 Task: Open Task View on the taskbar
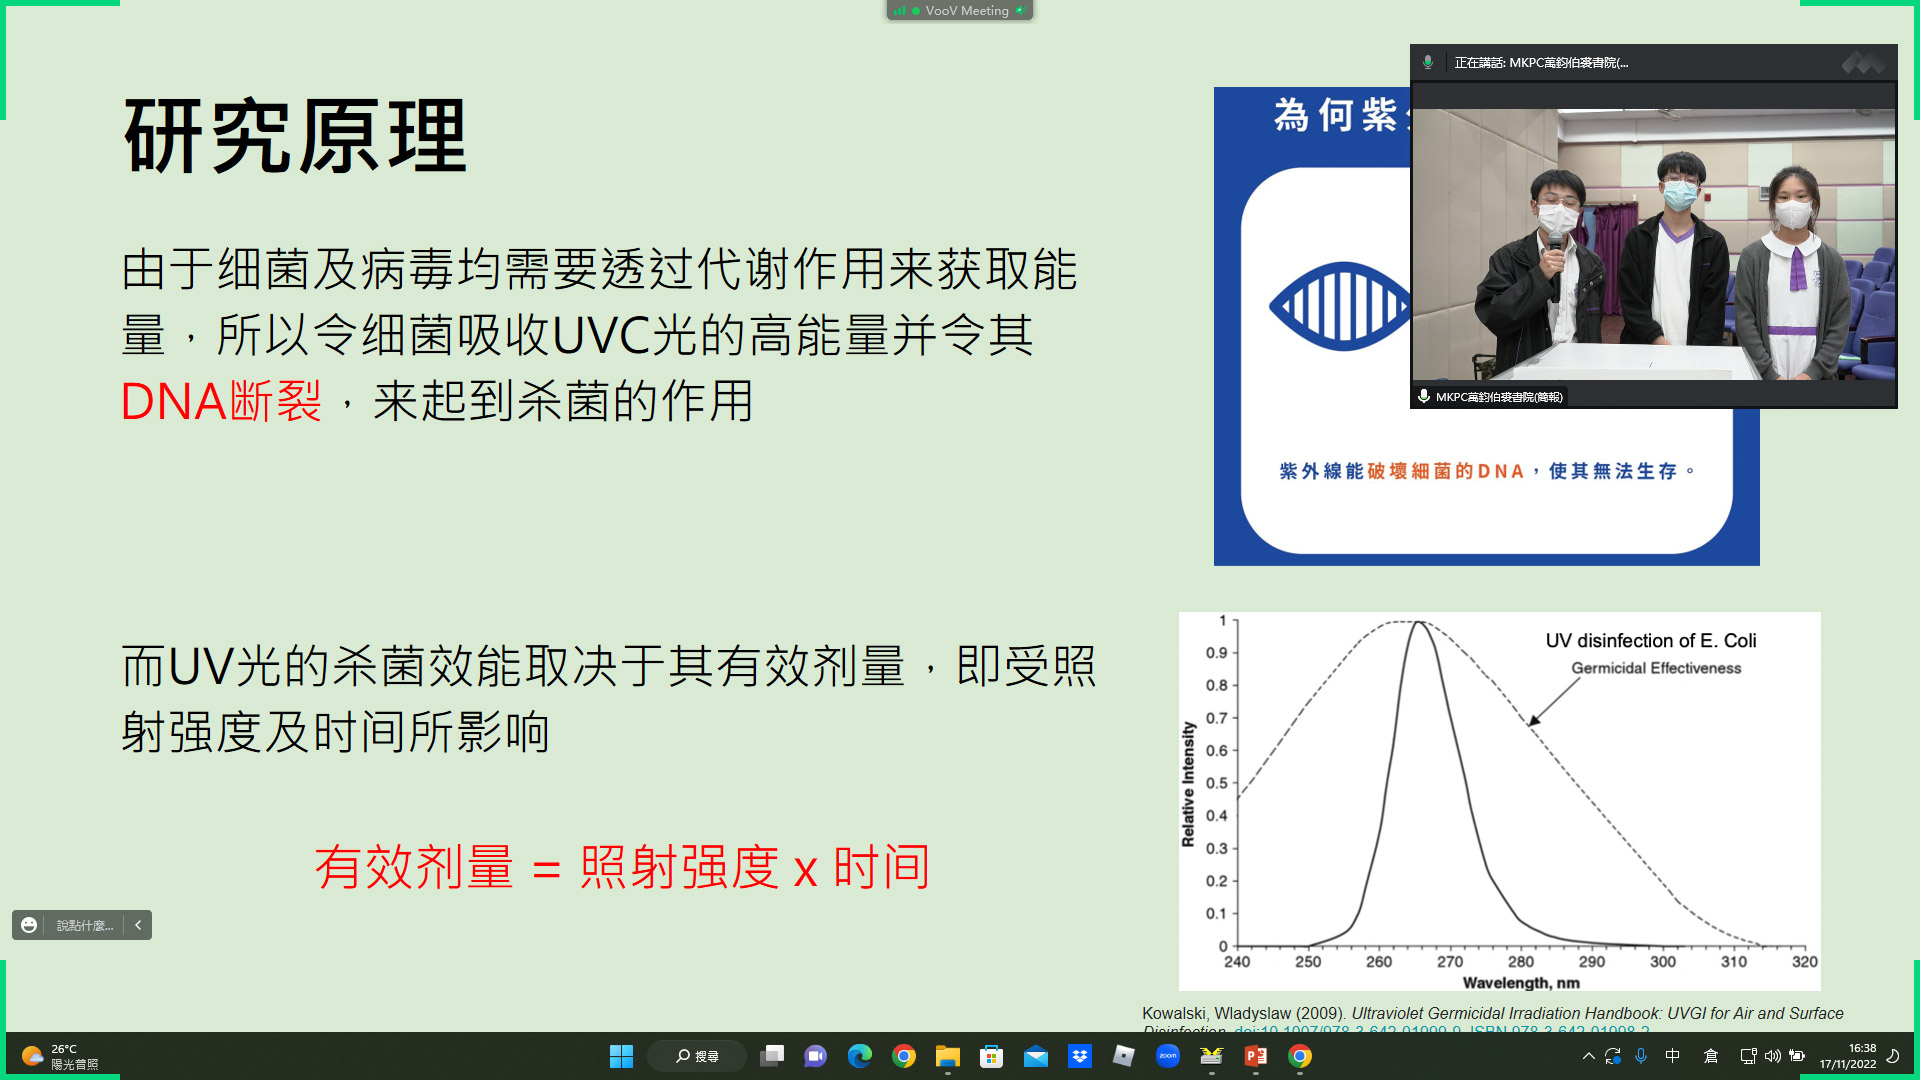pyautogui.click(x=772, y=1056)
